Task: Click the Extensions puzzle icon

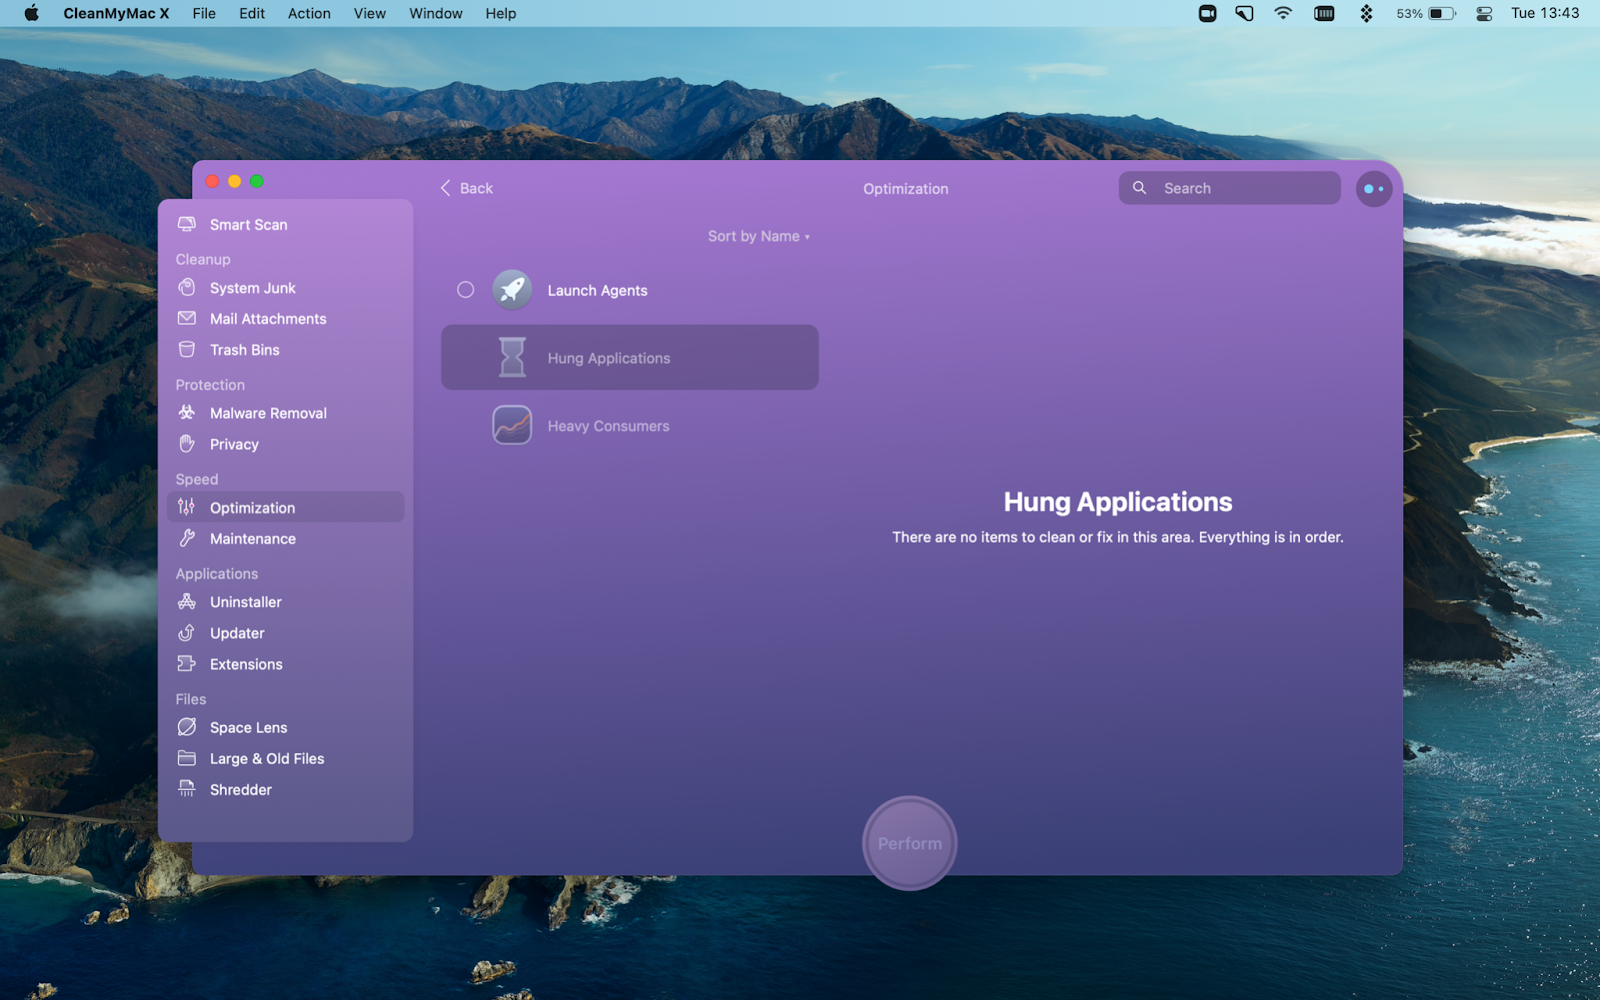Action: 187,663
